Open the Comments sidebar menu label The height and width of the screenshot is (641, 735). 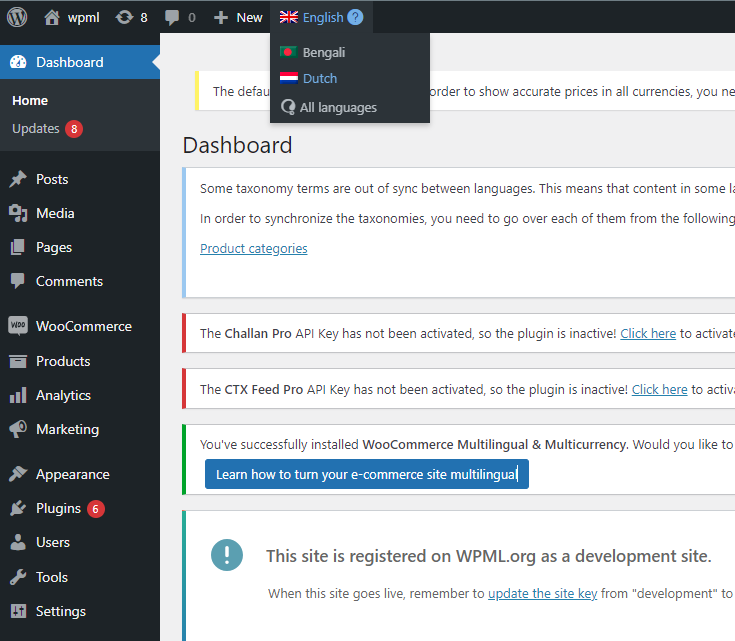(69, 281)
